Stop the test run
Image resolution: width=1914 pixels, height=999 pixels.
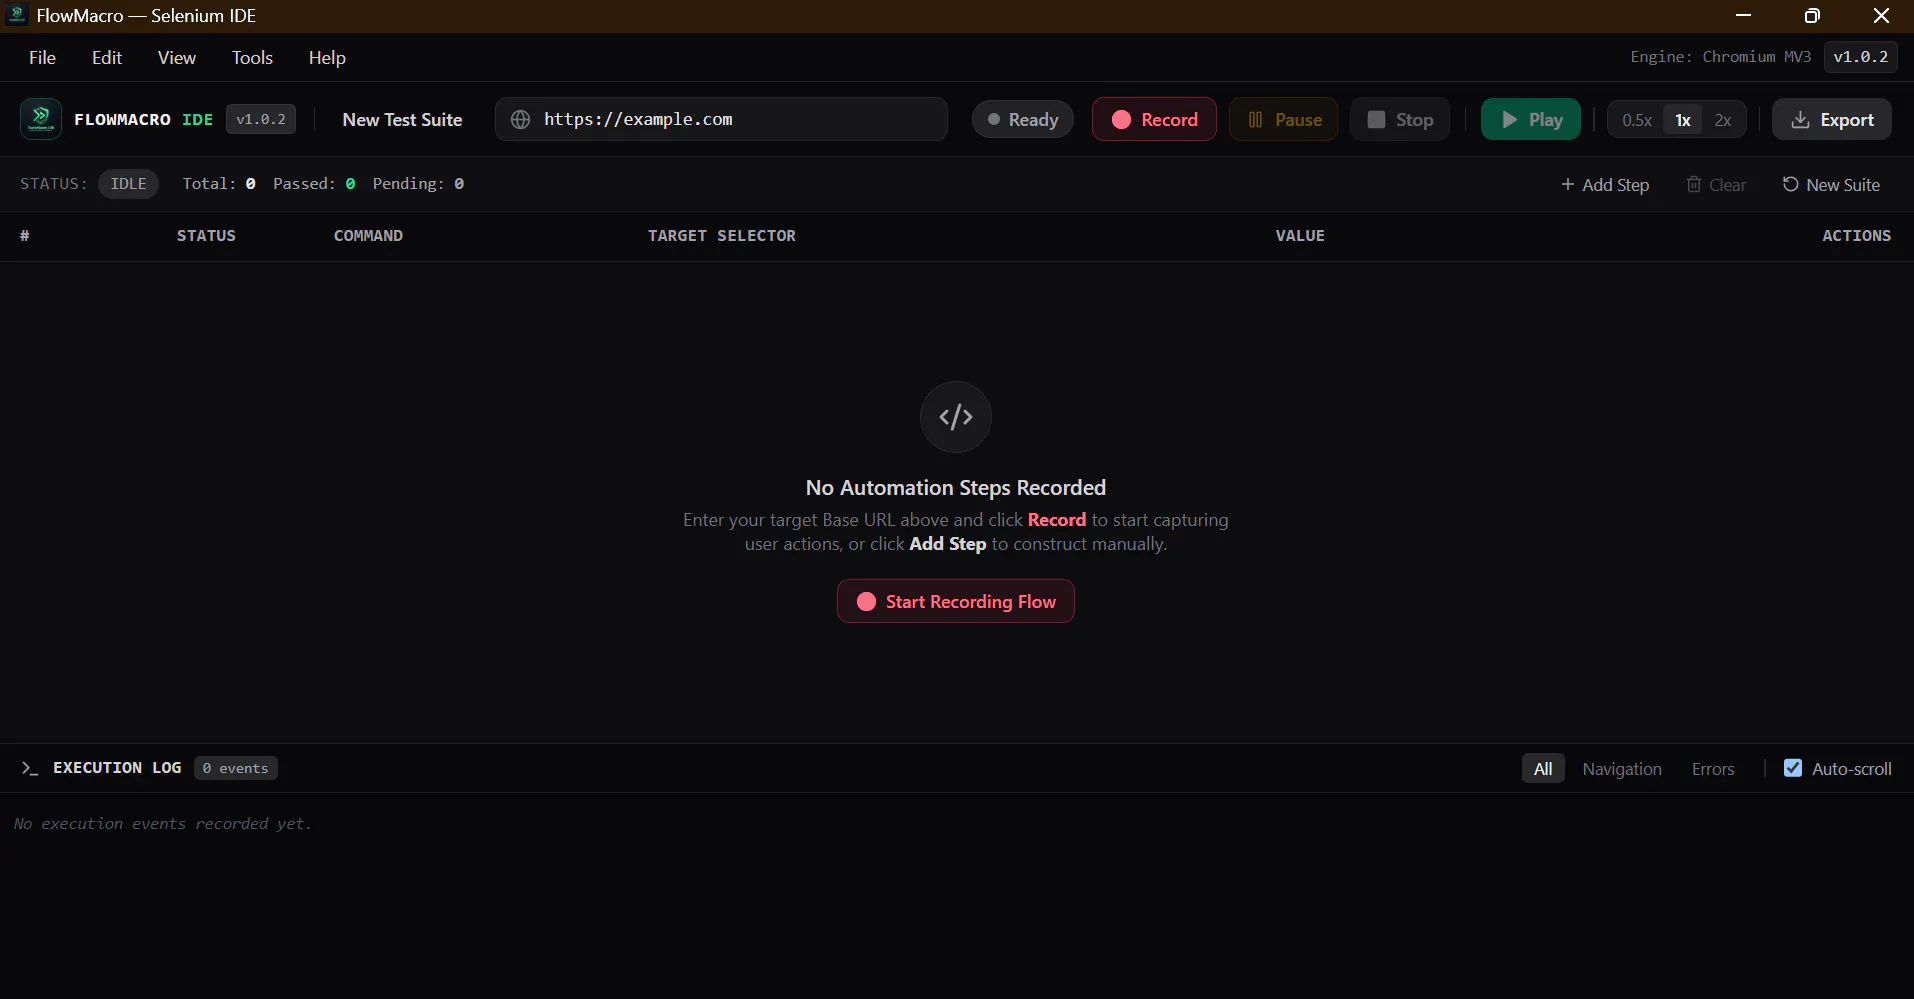(x=1400, y=119)
